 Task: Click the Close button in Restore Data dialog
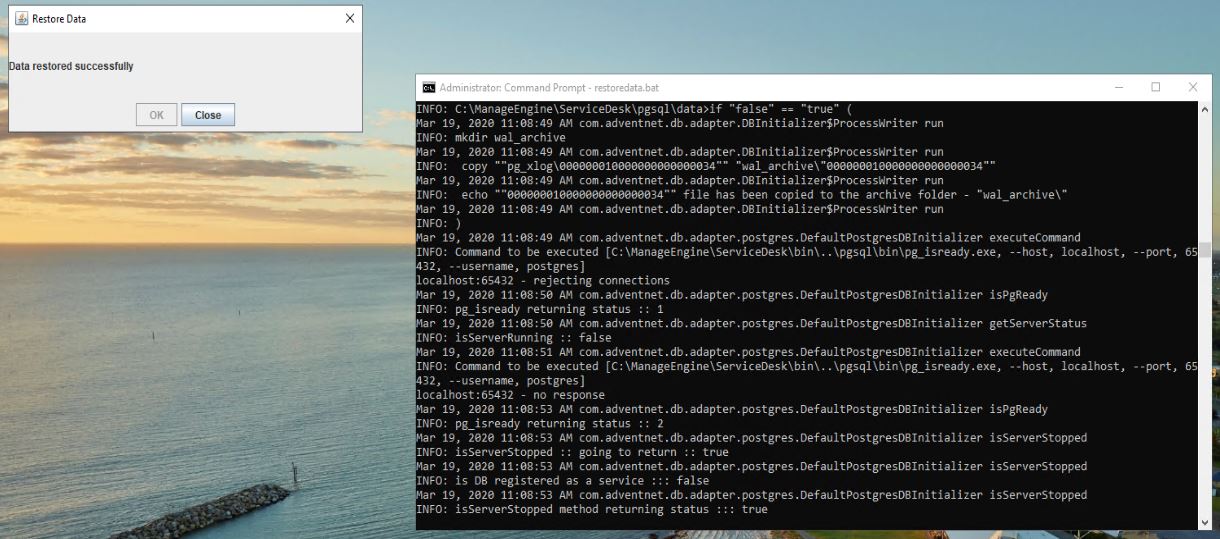tap(208, 115)
